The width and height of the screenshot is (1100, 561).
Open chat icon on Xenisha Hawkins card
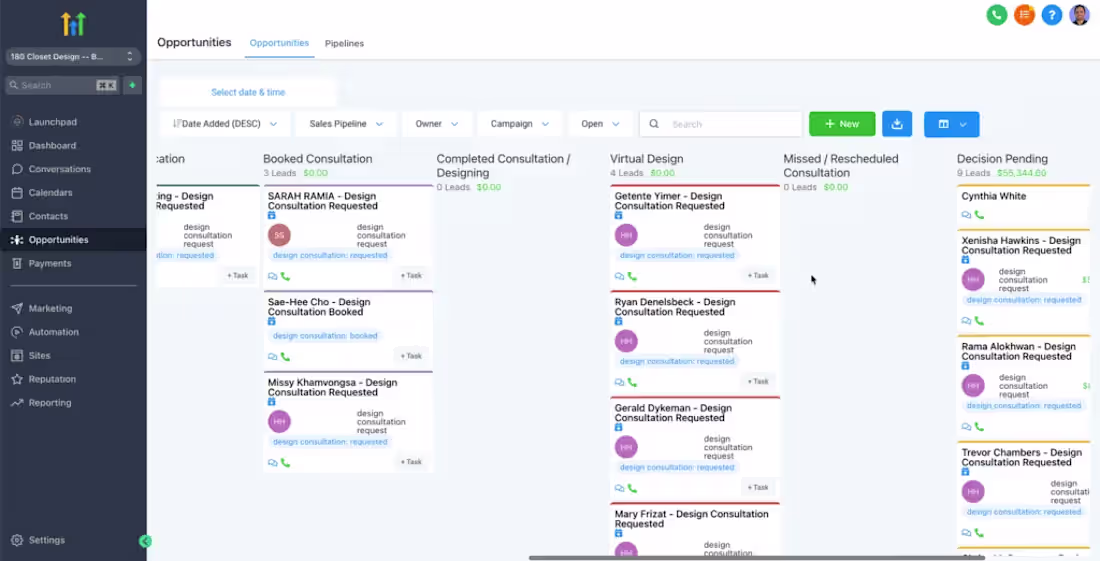tap(966, 321)
